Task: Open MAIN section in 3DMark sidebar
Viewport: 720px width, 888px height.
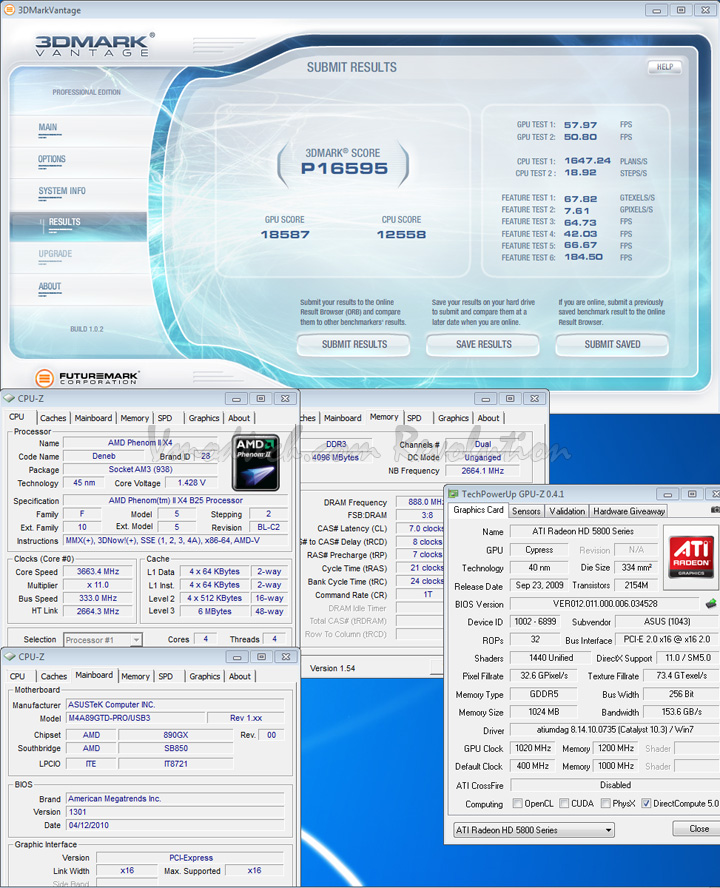Action: (48, 127)
